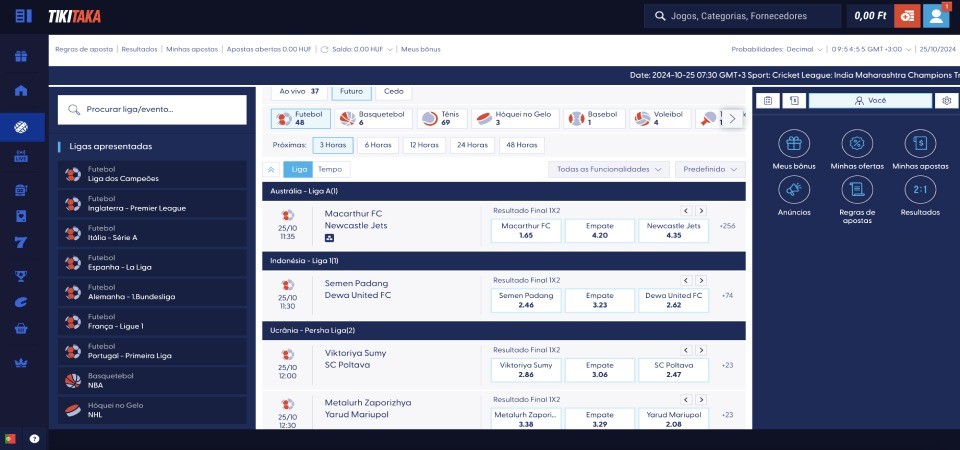Switch sorting to Liga
Screen dimensions: 960x450
(x=299, y=170)
